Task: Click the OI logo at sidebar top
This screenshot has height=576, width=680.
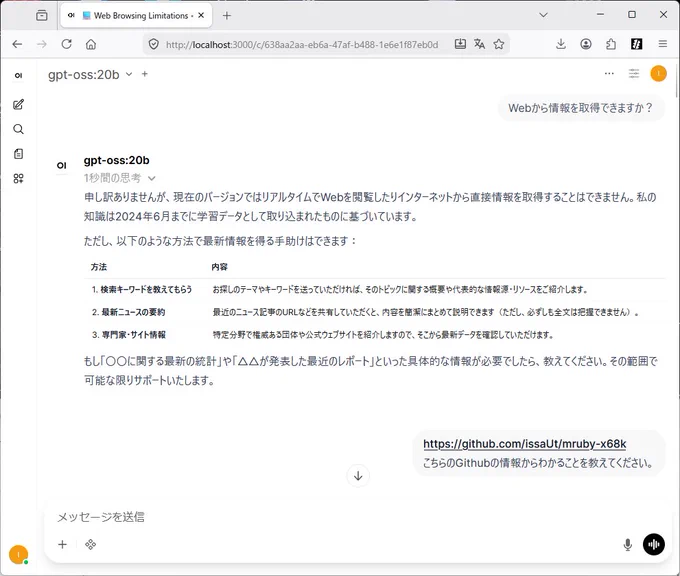Action: click(x=18, y=75)
